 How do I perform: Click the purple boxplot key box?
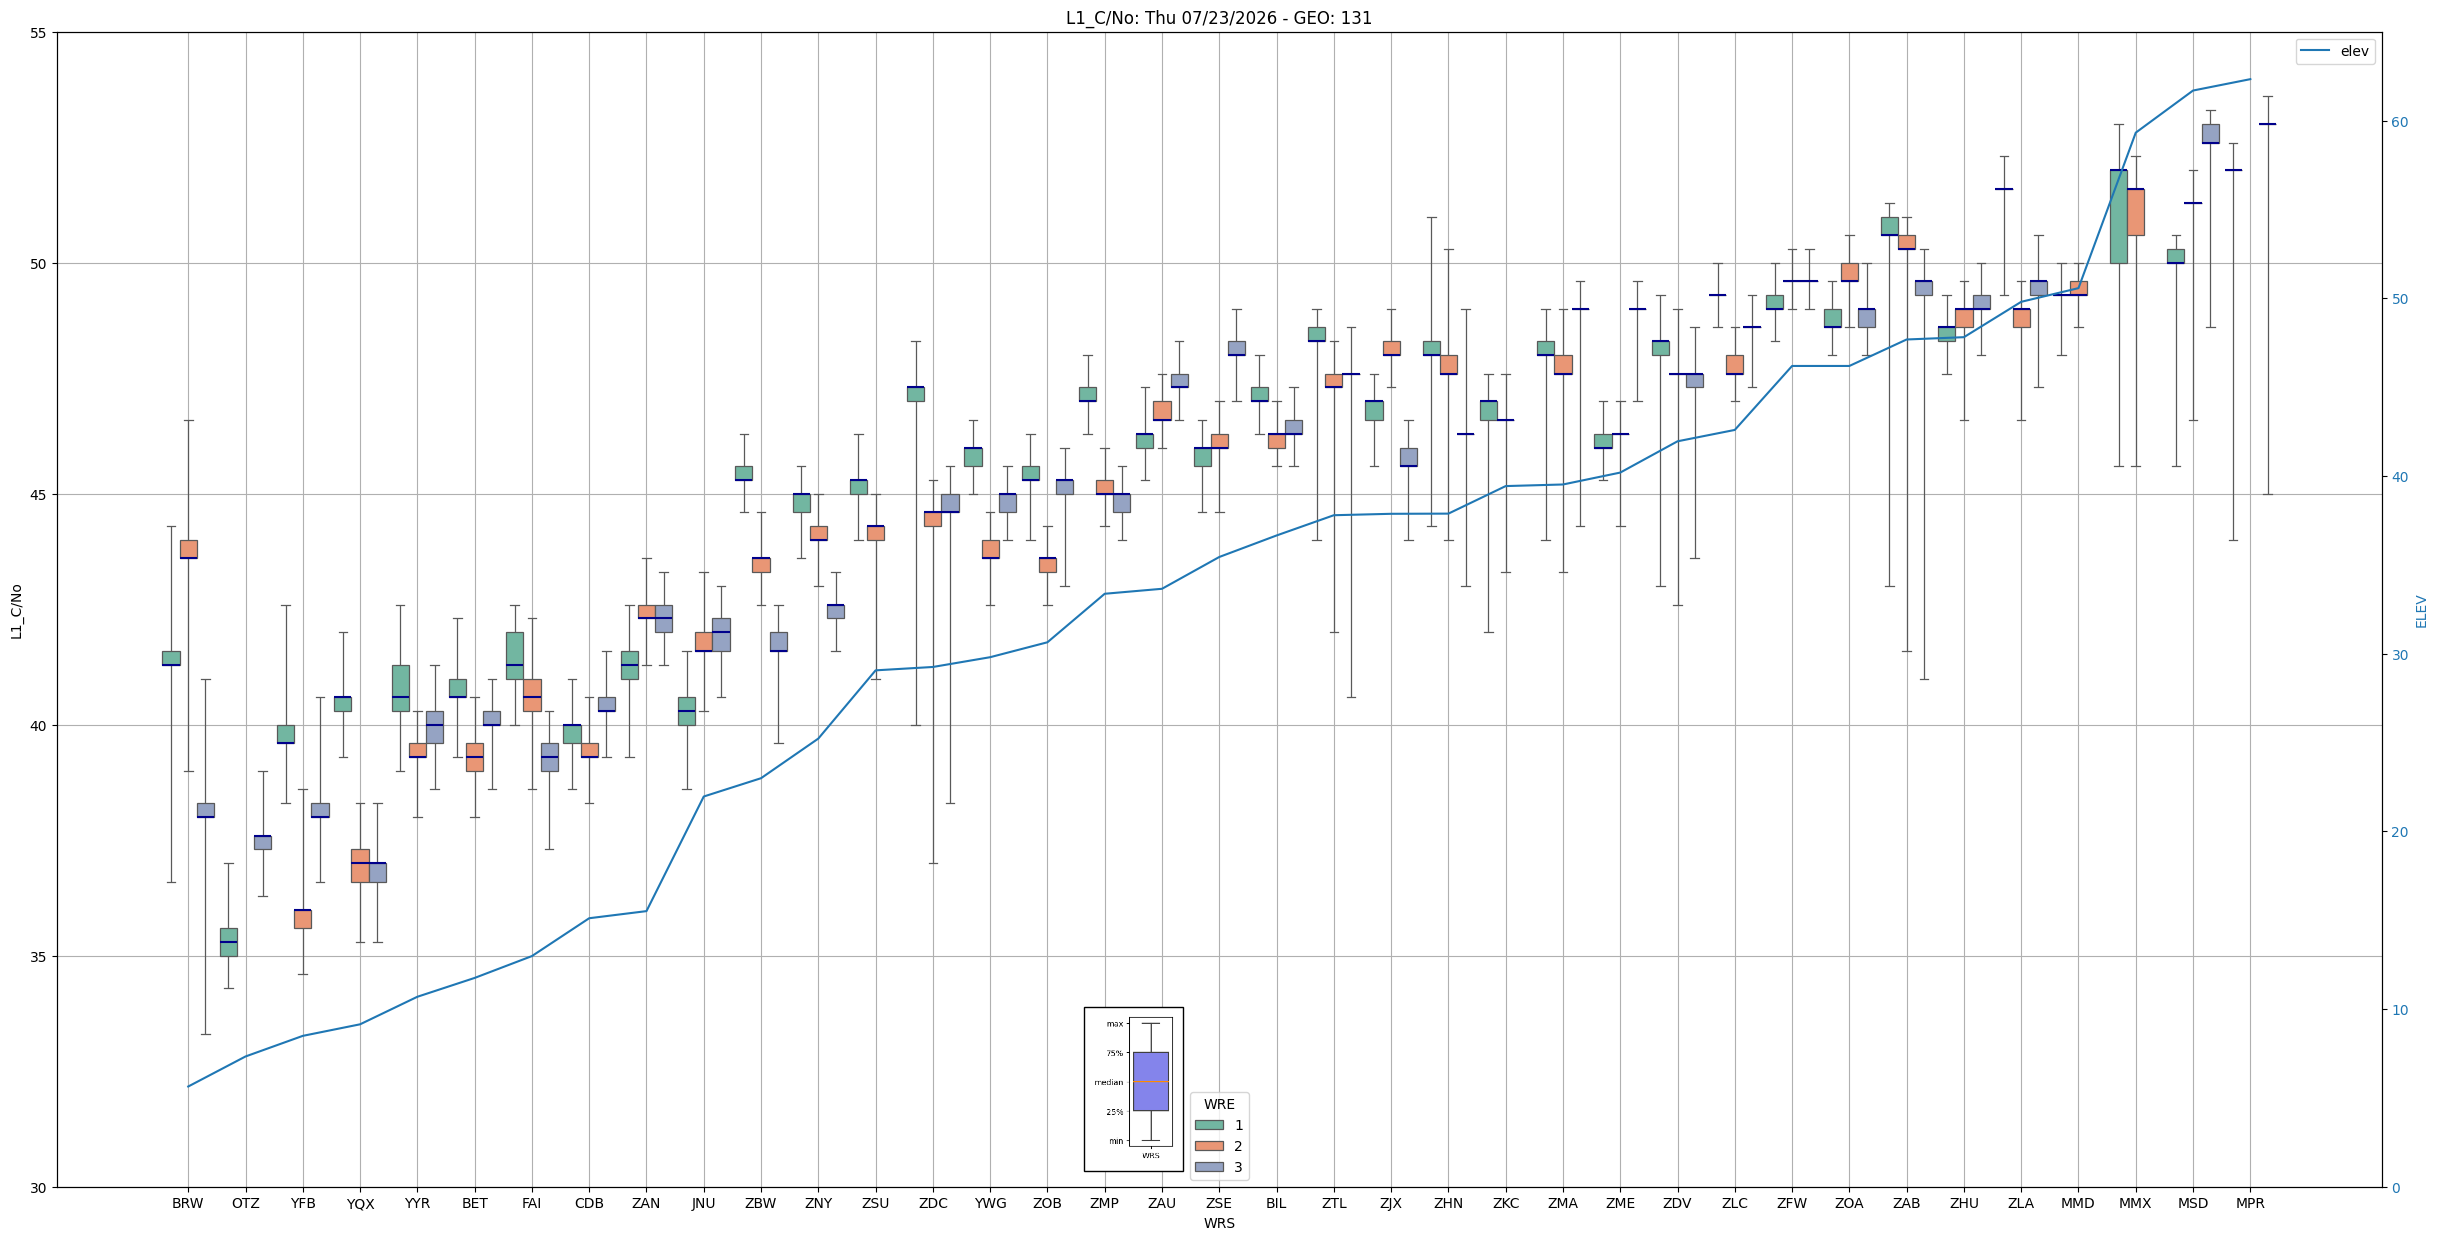(1150, 1081)
